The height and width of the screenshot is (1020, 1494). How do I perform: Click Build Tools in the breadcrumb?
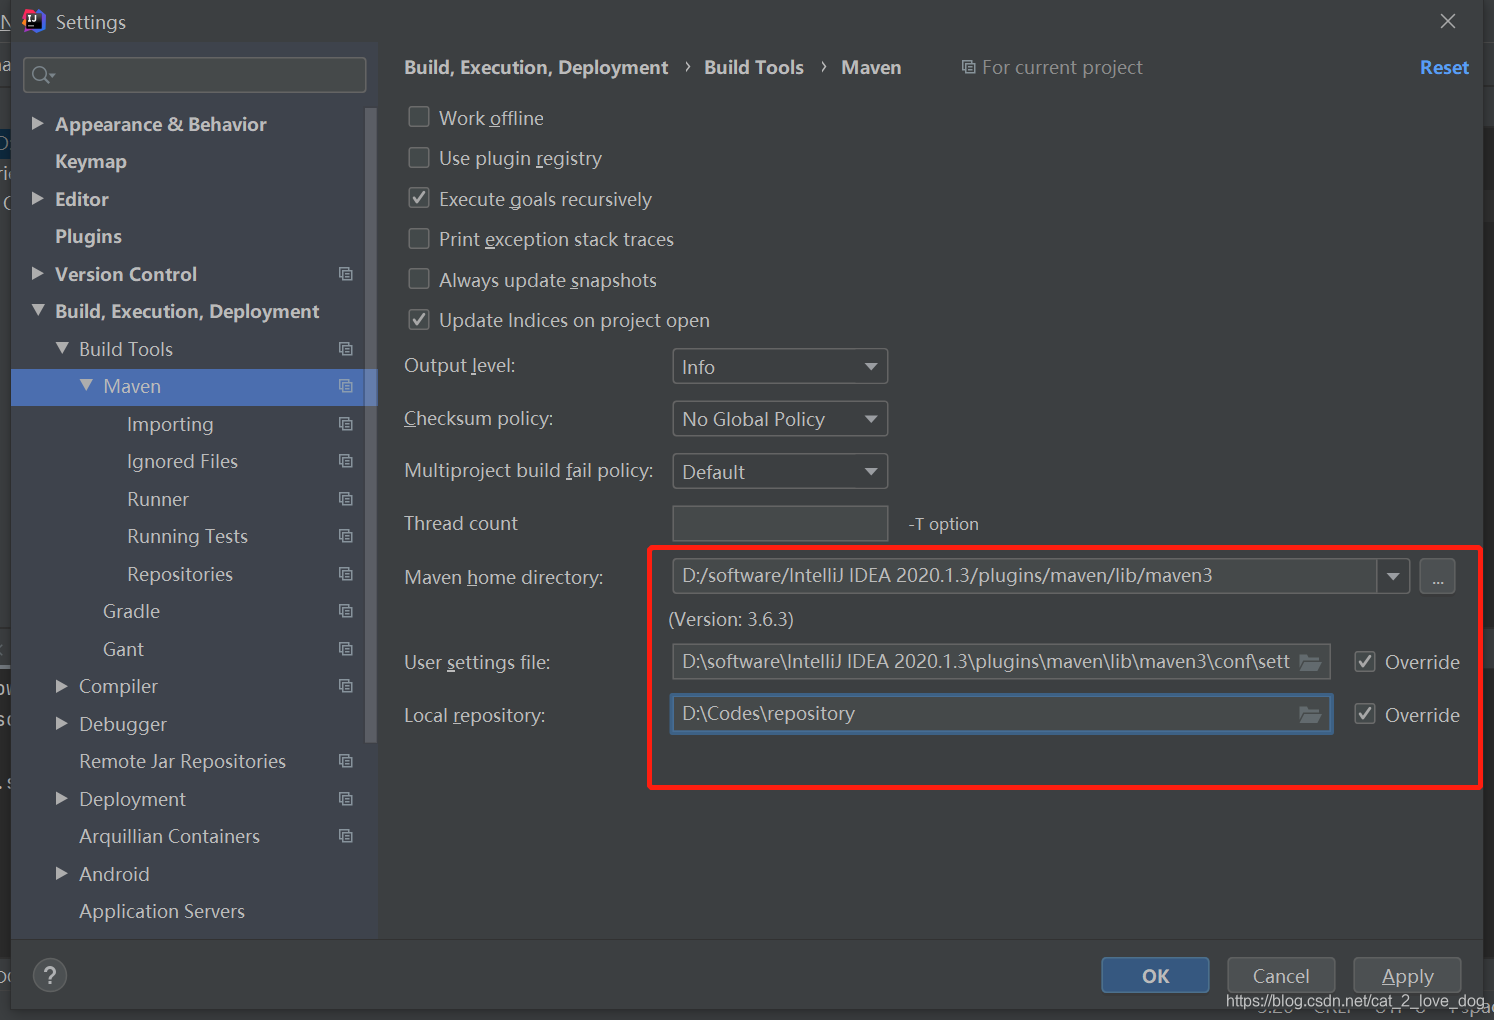pos(754,67)
